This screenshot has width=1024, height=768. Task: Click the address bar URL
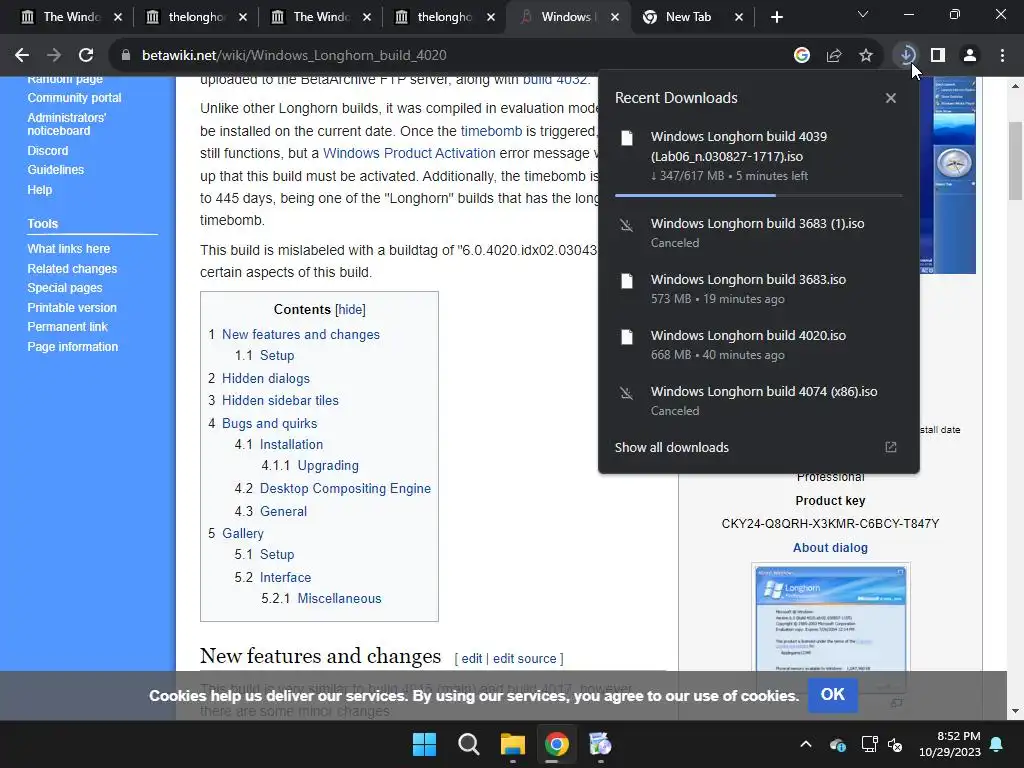pyautogui.click(x=294, y=56)
